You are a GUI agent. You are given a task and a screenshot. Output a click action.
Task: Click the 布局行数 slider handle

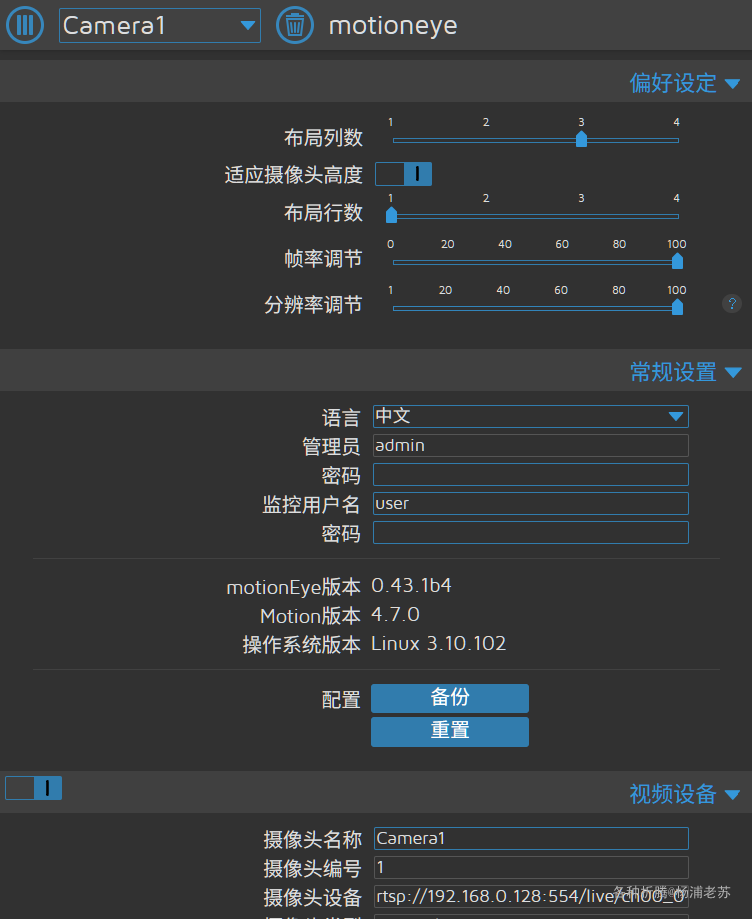tap(391, 215)
